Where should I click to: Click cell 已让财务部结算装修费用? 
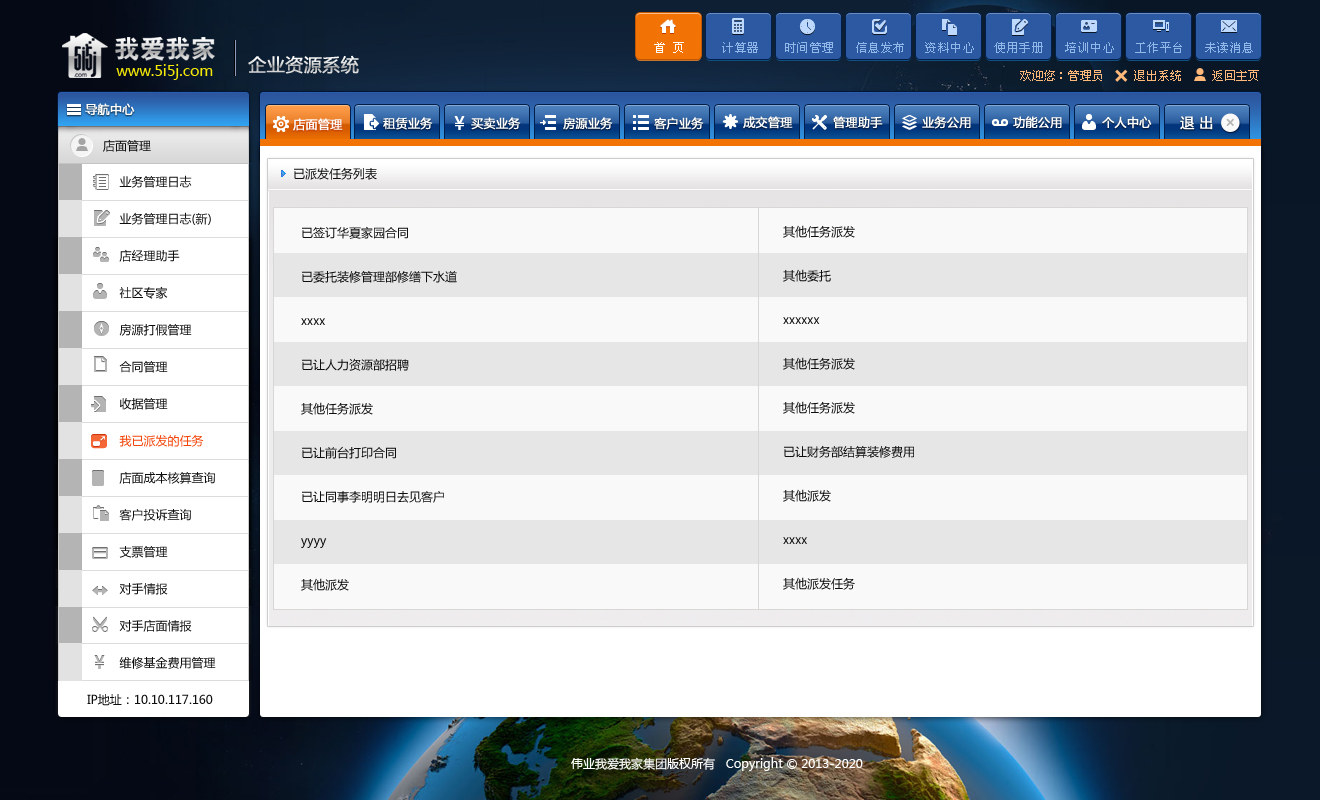pyautogui.click(x=849, y=452)
